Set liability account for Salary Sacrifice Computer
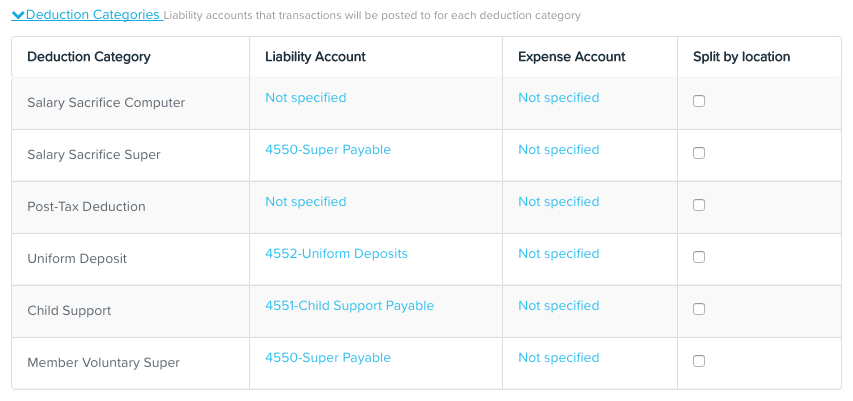 (x=306, y=98)
